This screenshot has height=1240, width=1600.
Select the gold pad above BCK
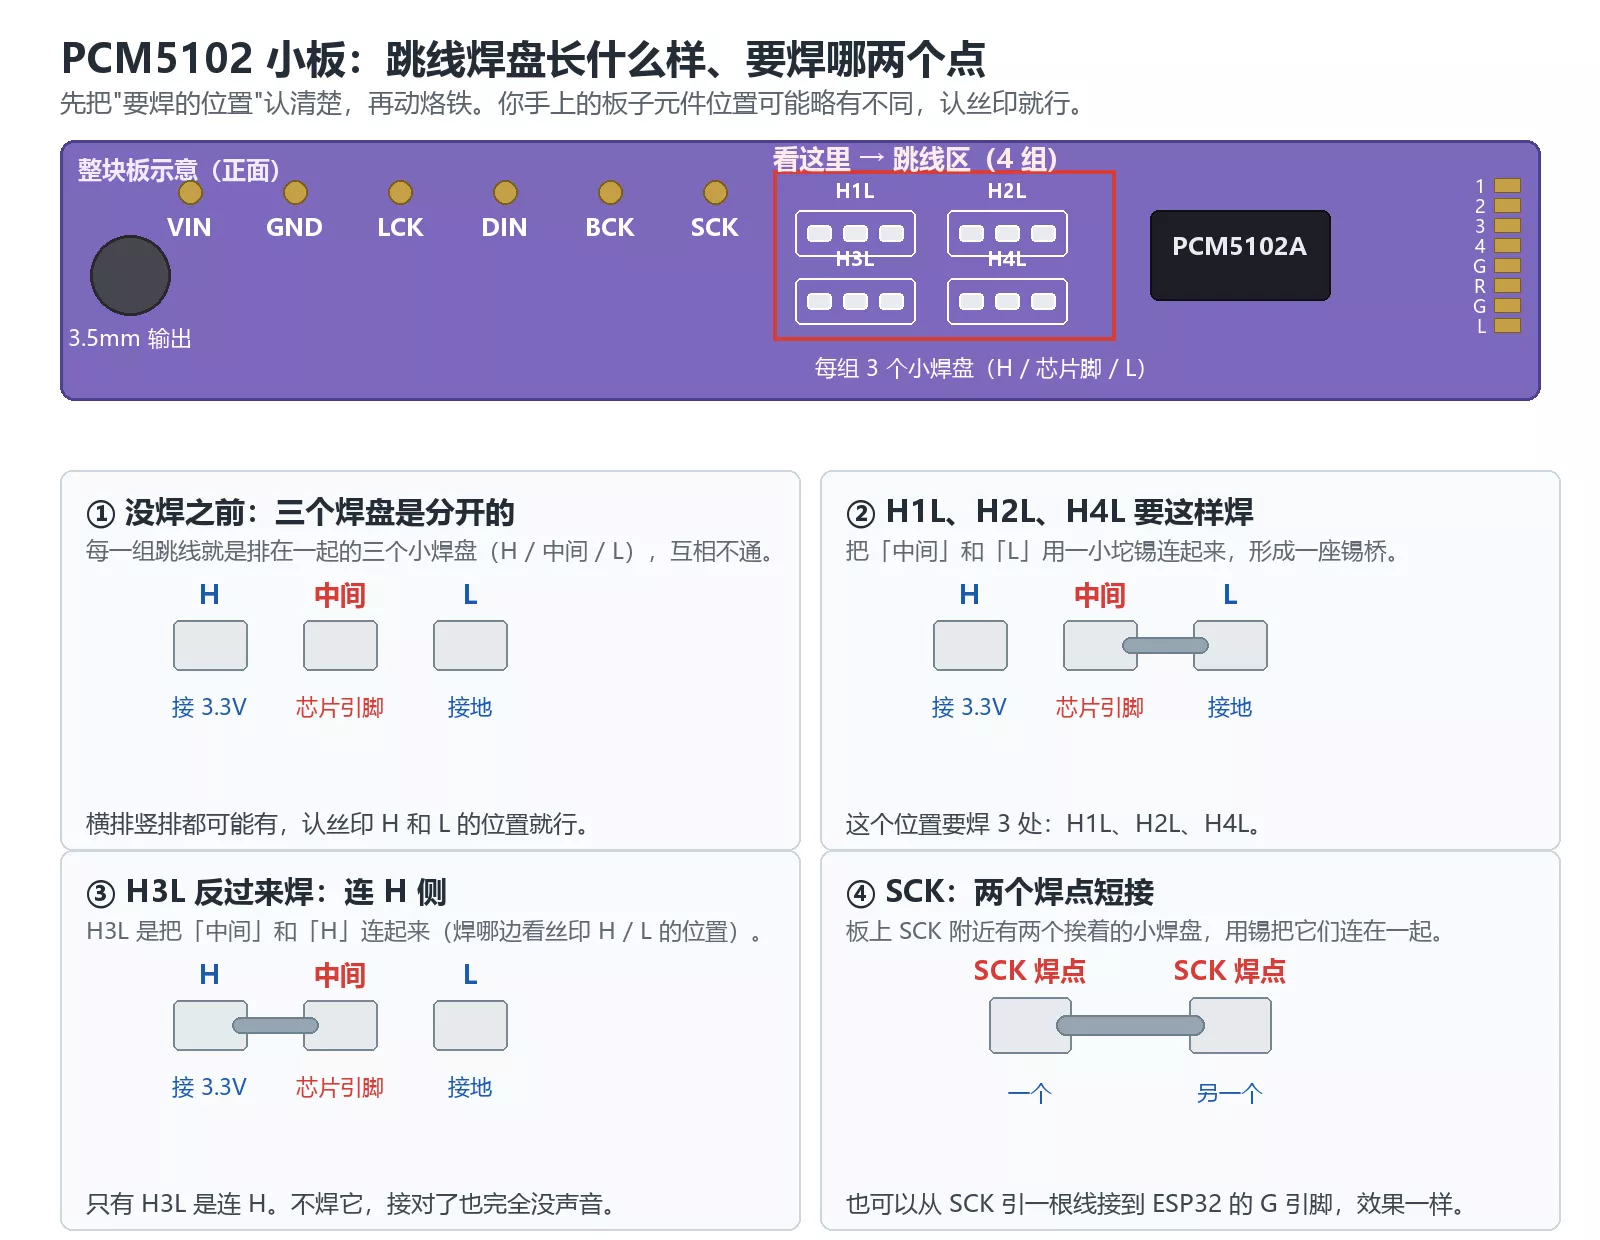610,192
